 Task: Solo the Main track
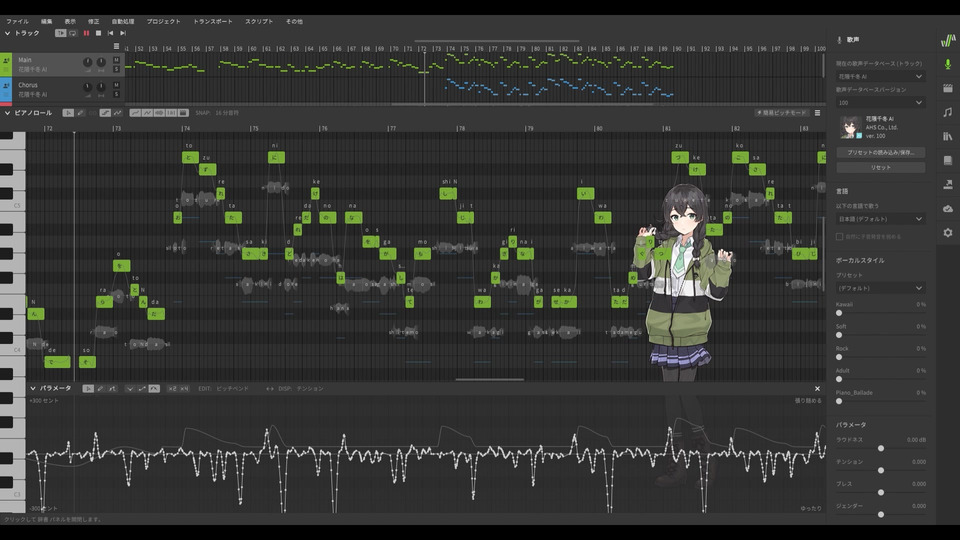point(116,69)
